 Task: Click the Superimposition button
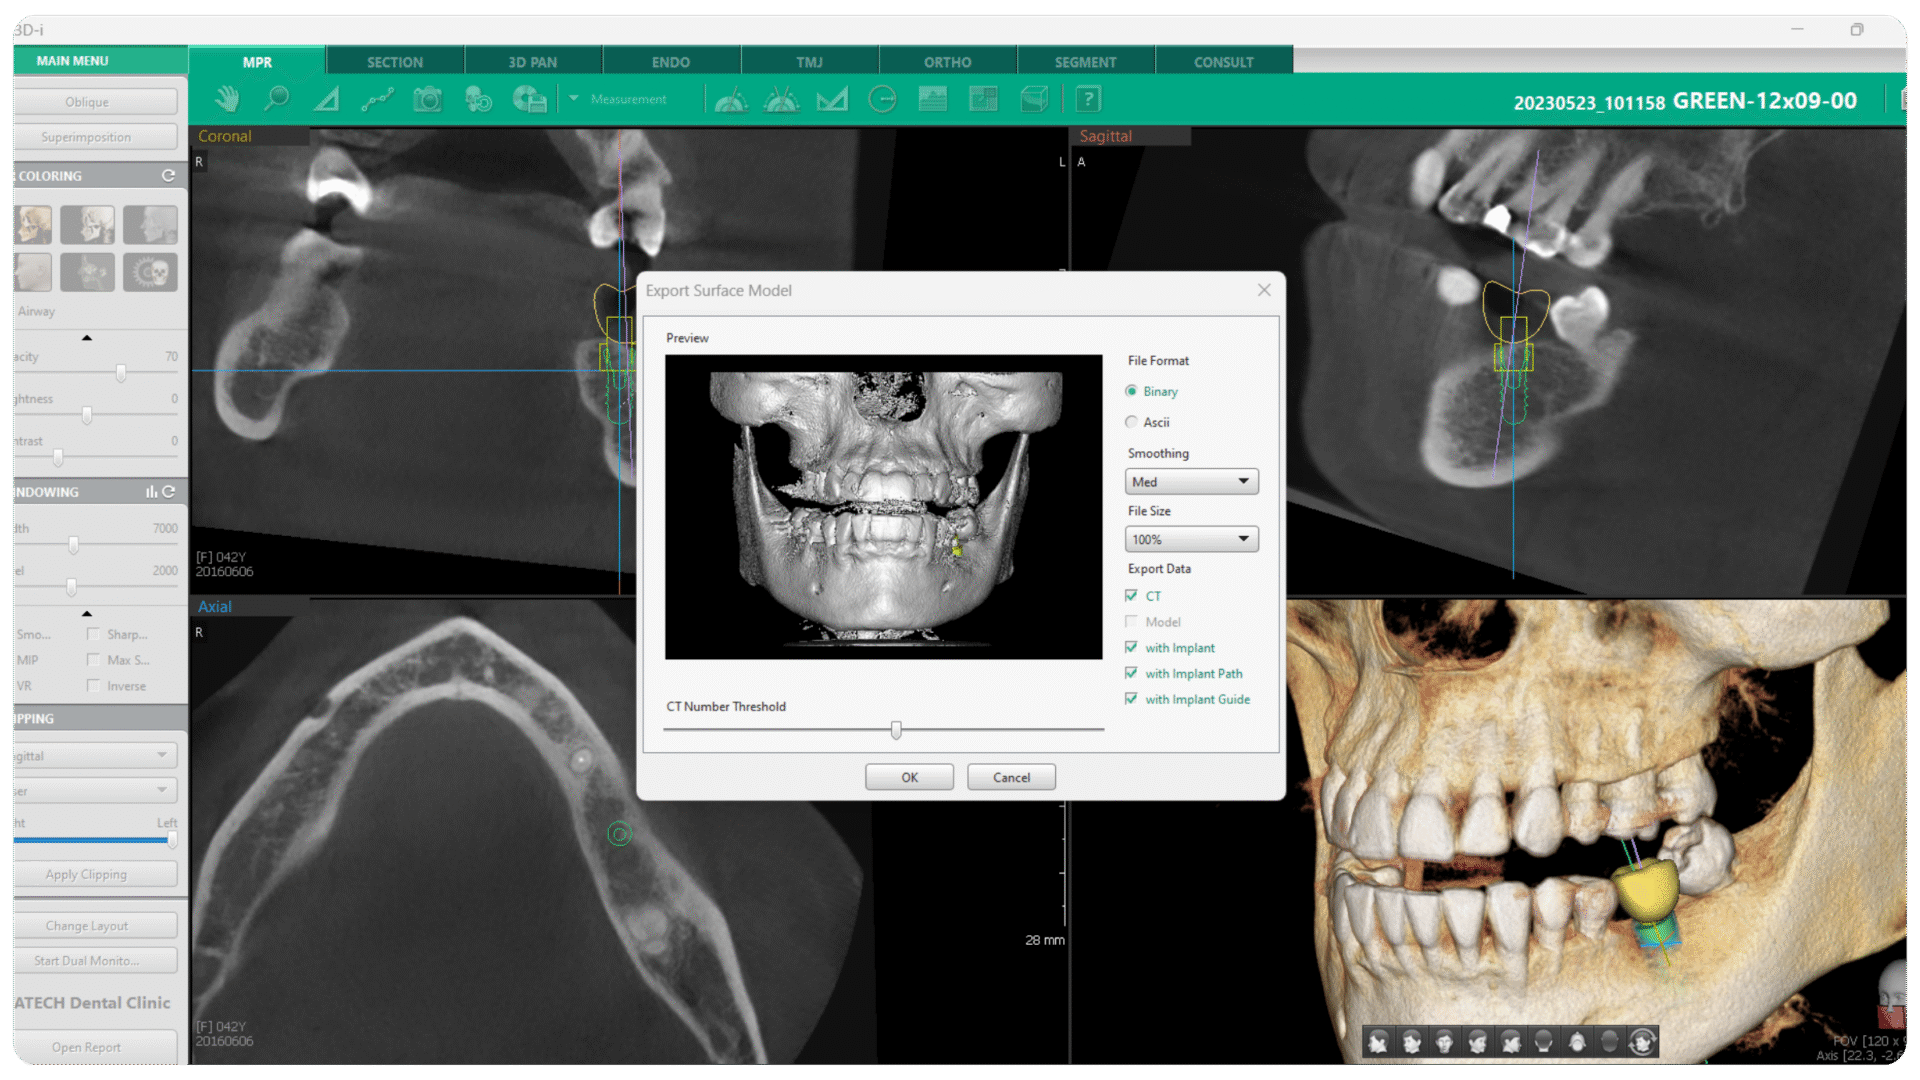point(96,137)
